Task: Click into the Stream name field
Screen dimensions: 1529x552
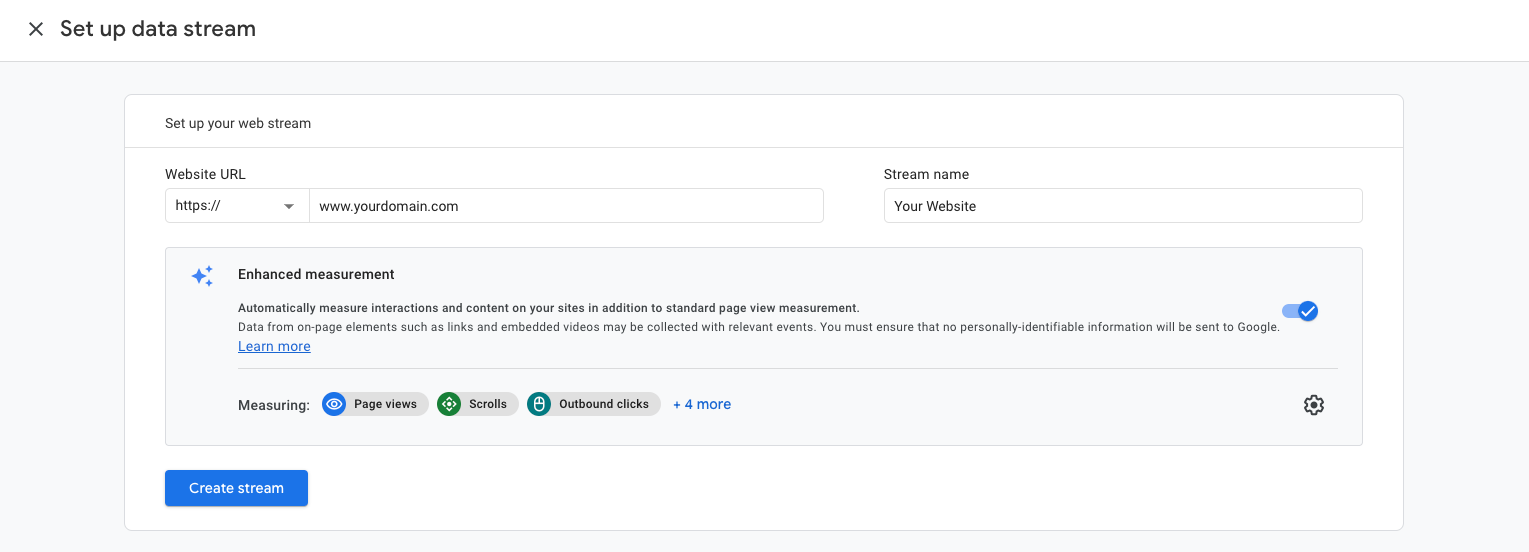Action: tap(1122, 206)
